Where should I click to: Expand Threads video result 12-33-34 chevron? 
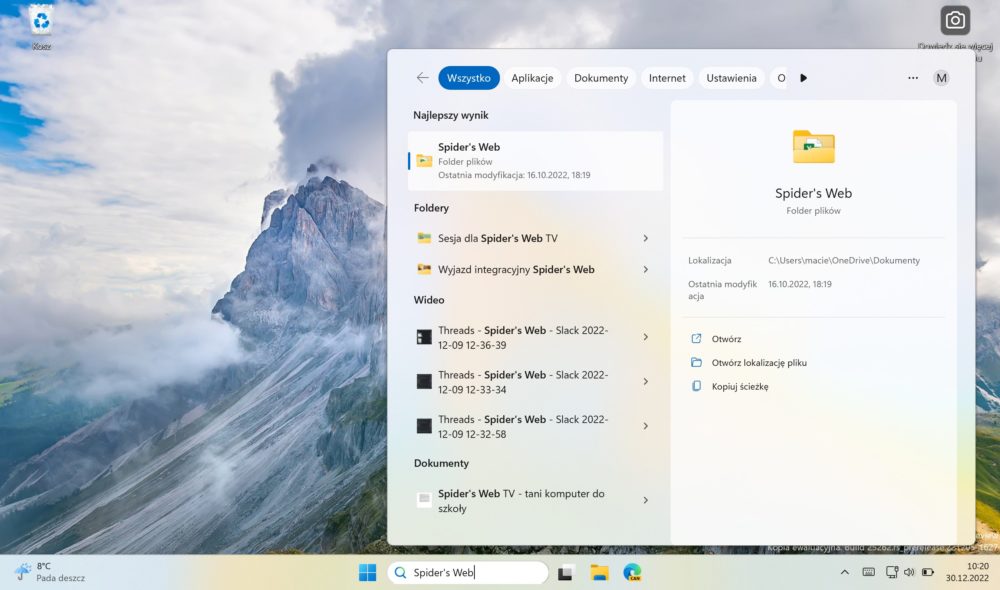645,381
